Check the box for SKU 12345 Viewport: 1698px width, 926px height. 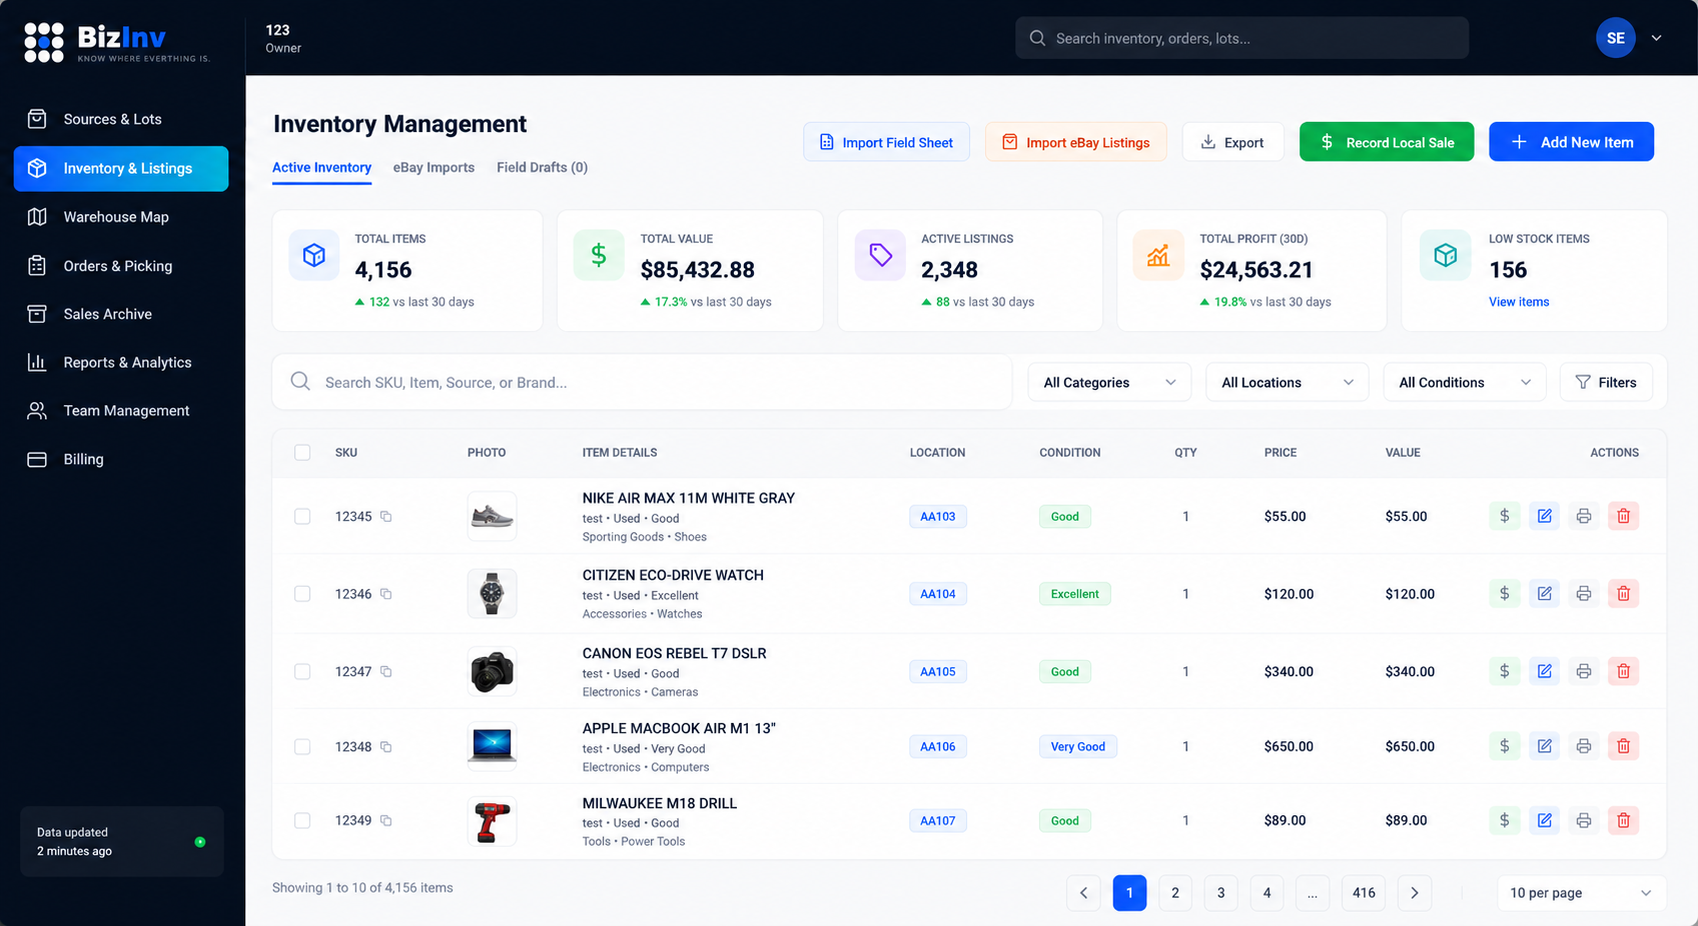click(302, 516)
